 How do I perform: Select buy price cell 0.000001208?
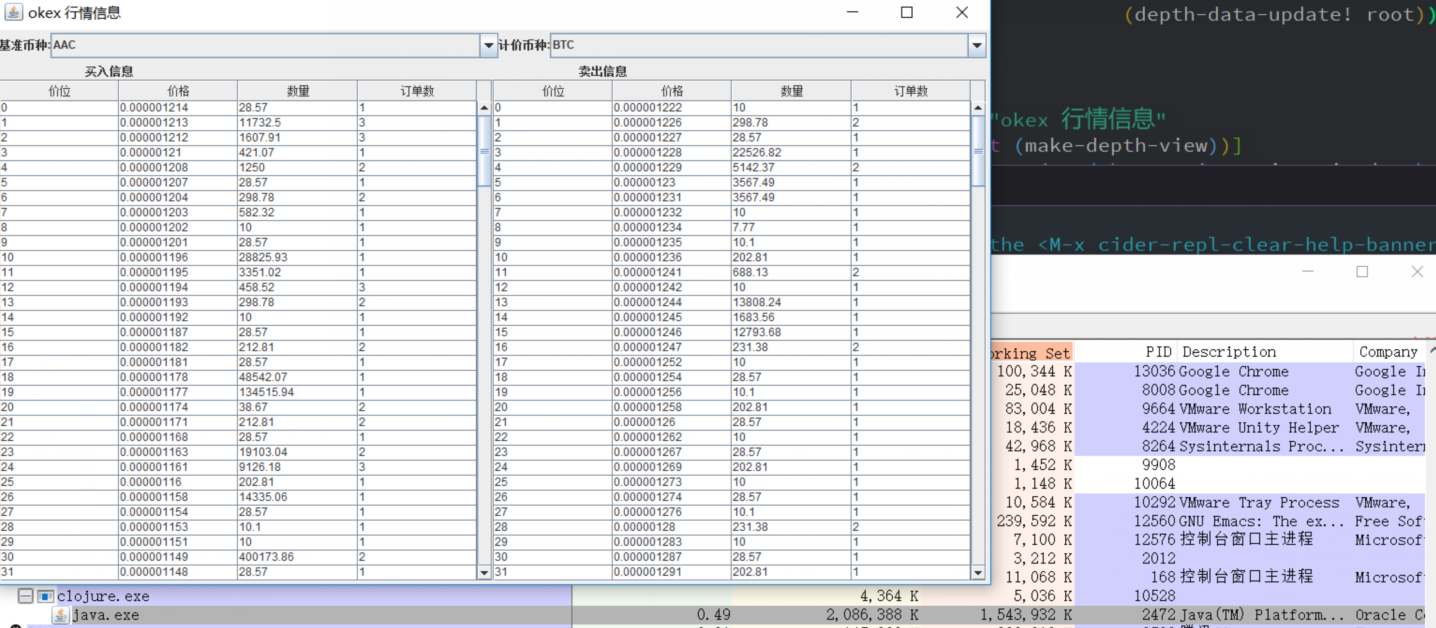click(x=178, y=168)
